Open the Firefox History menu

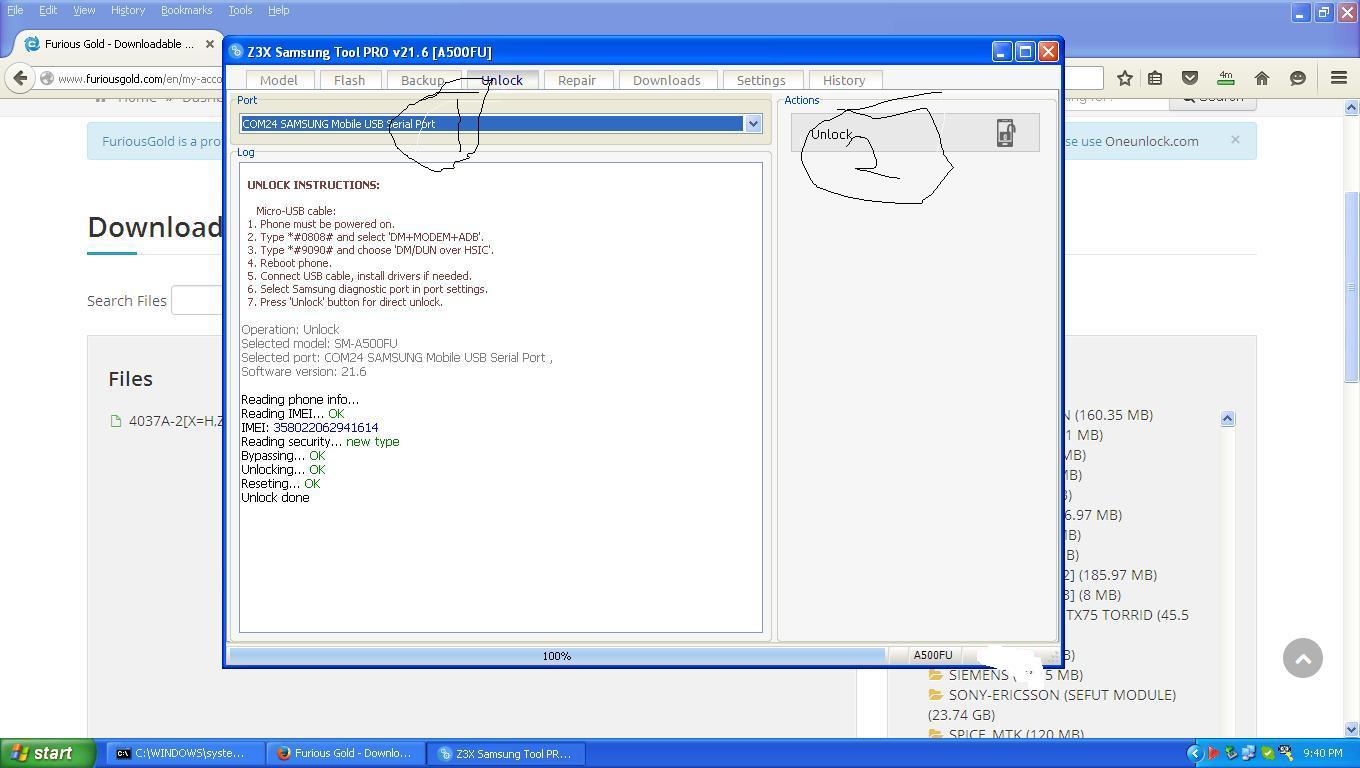(x=128, y=10)
